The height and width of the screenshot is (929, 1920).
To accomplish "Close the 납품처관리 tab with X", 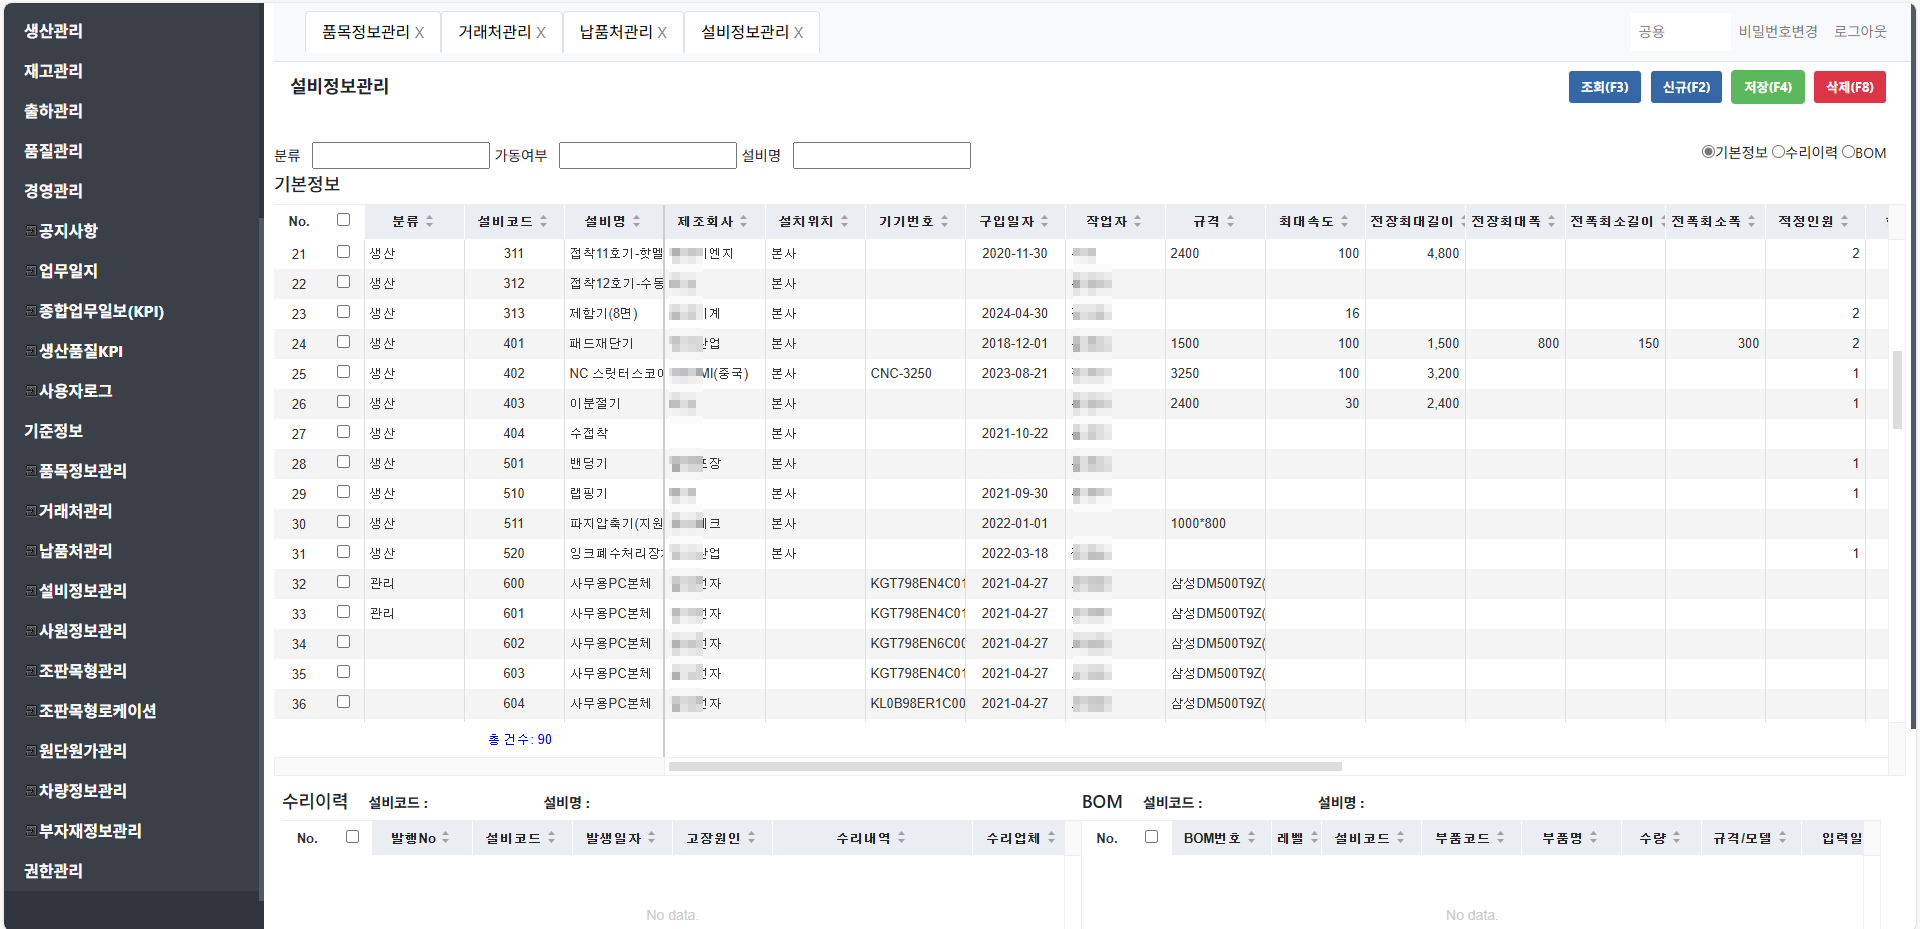I will coord(662,33).
